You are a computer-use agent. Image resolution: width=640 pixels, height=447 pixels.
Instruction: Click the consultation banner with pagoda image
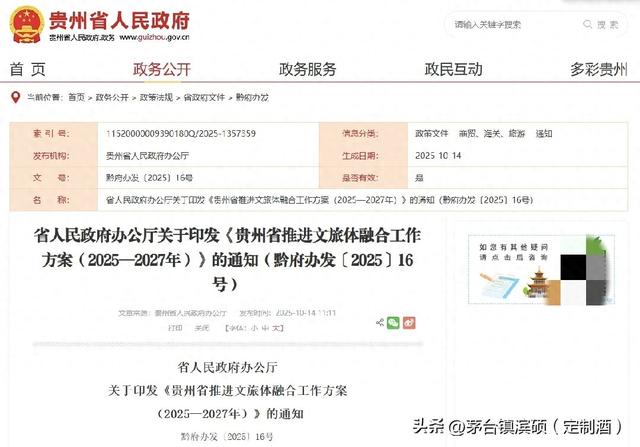click(541, 269)
